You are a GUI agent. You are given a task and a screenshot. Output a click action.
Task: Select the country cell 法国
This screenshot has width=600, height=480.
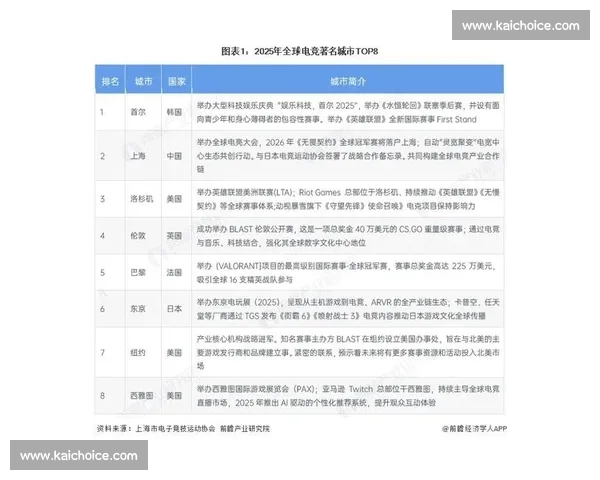pos(174,272)
